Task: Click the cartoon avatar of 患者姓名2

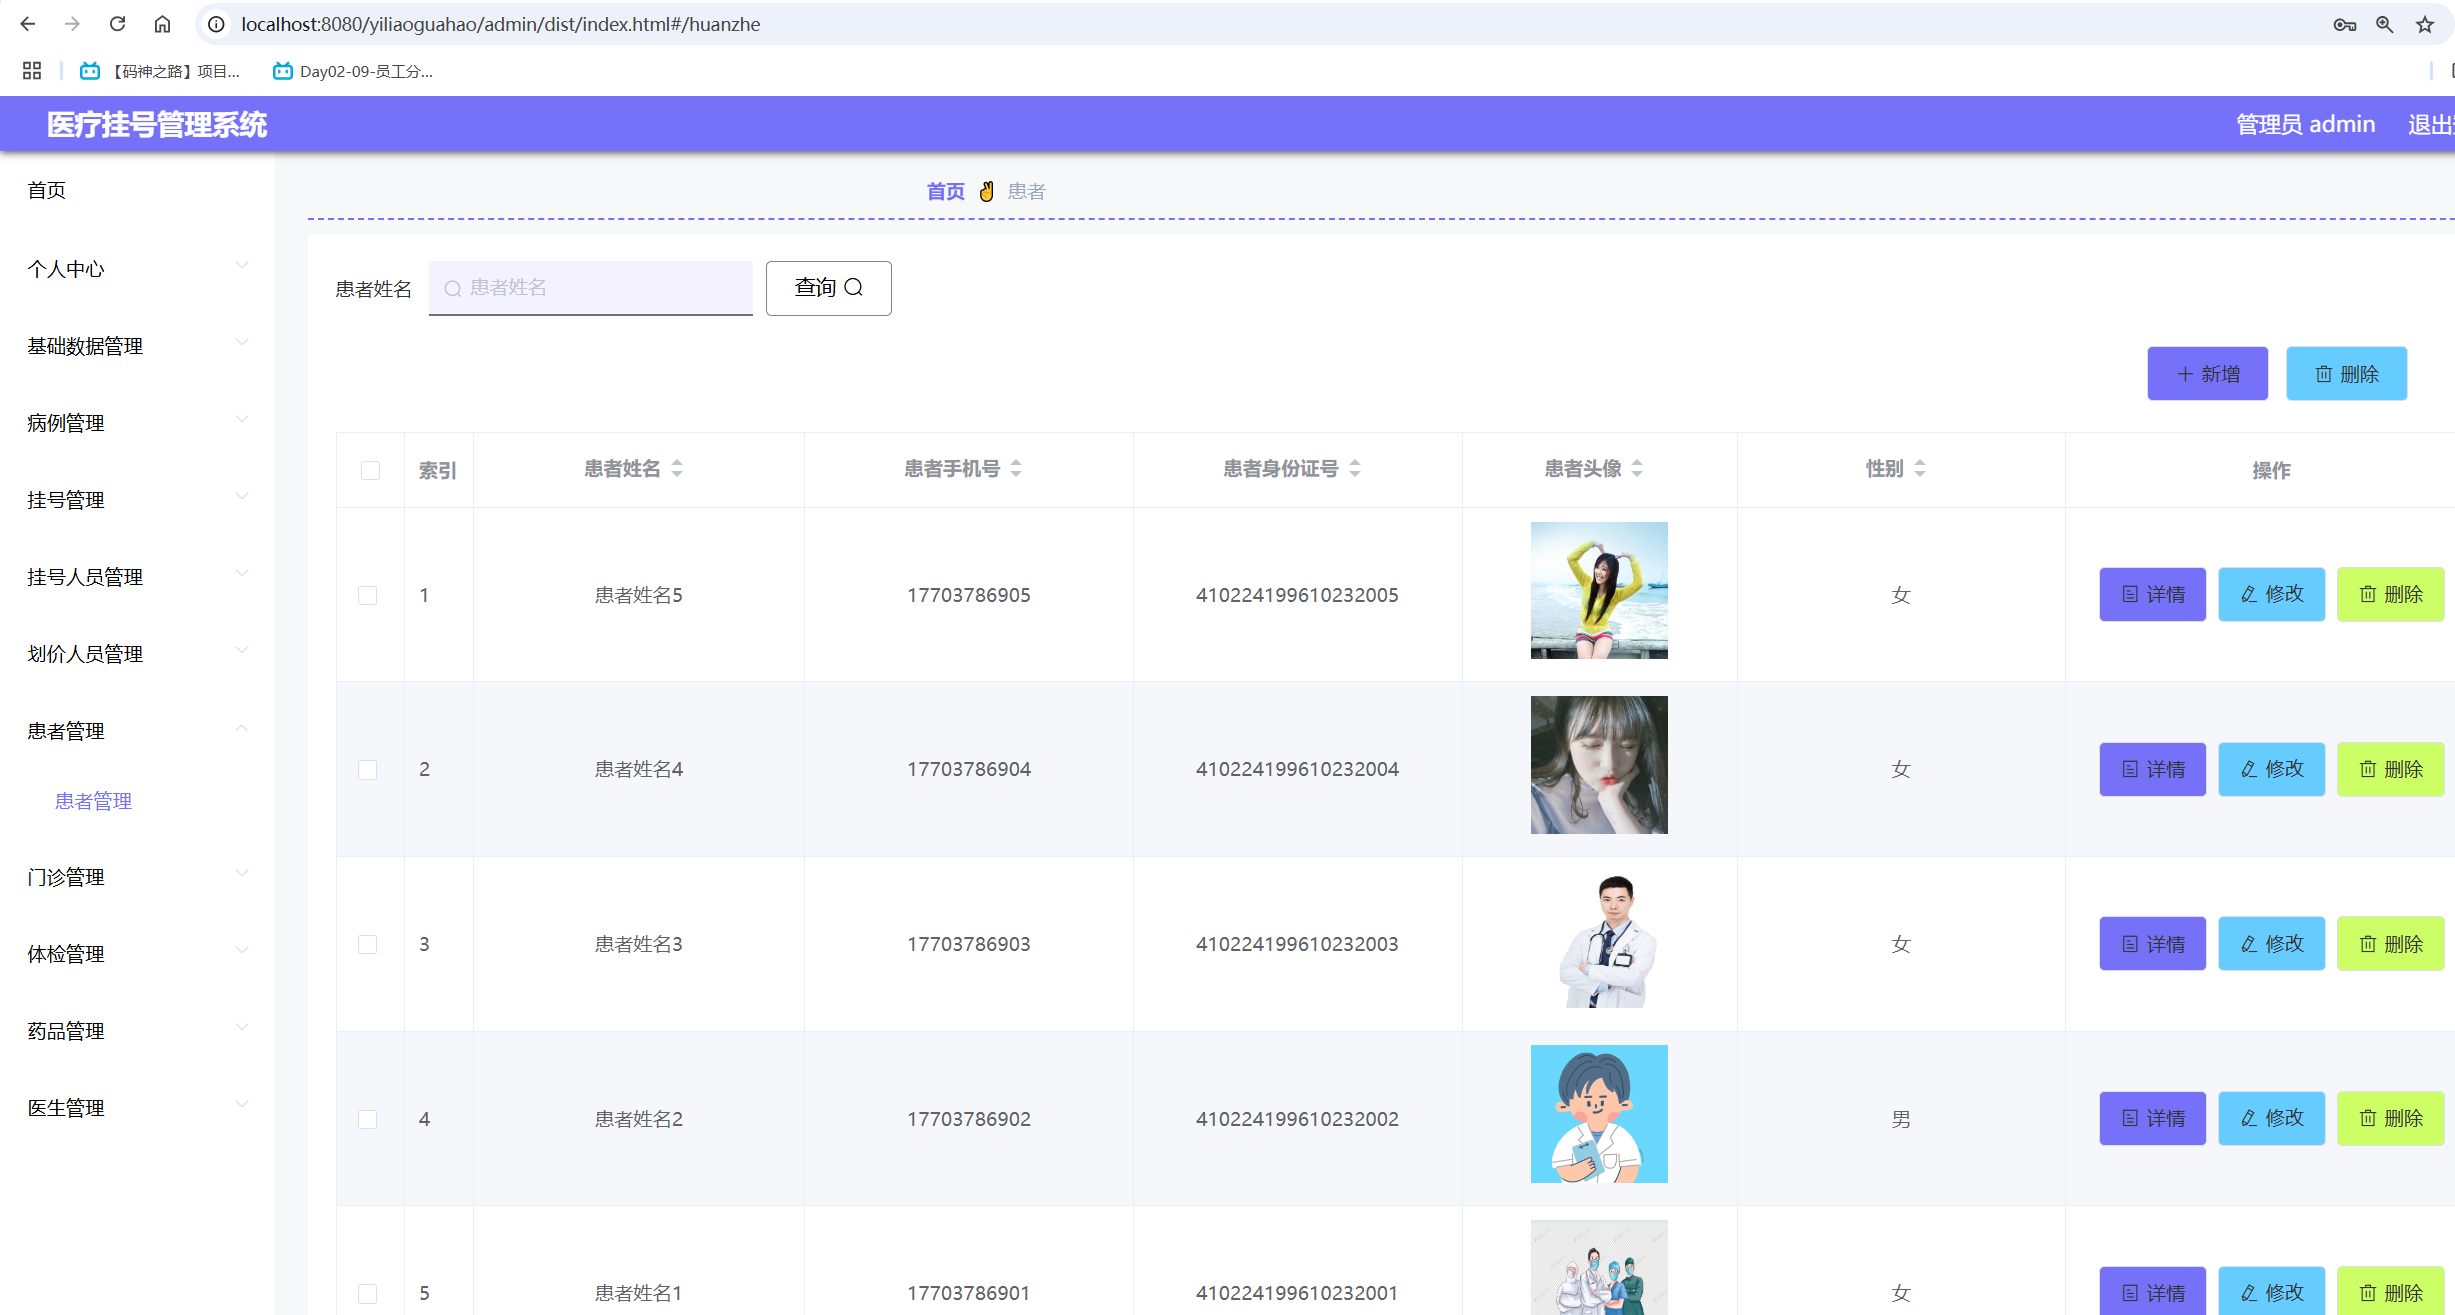Action: pos(1599,1114)
